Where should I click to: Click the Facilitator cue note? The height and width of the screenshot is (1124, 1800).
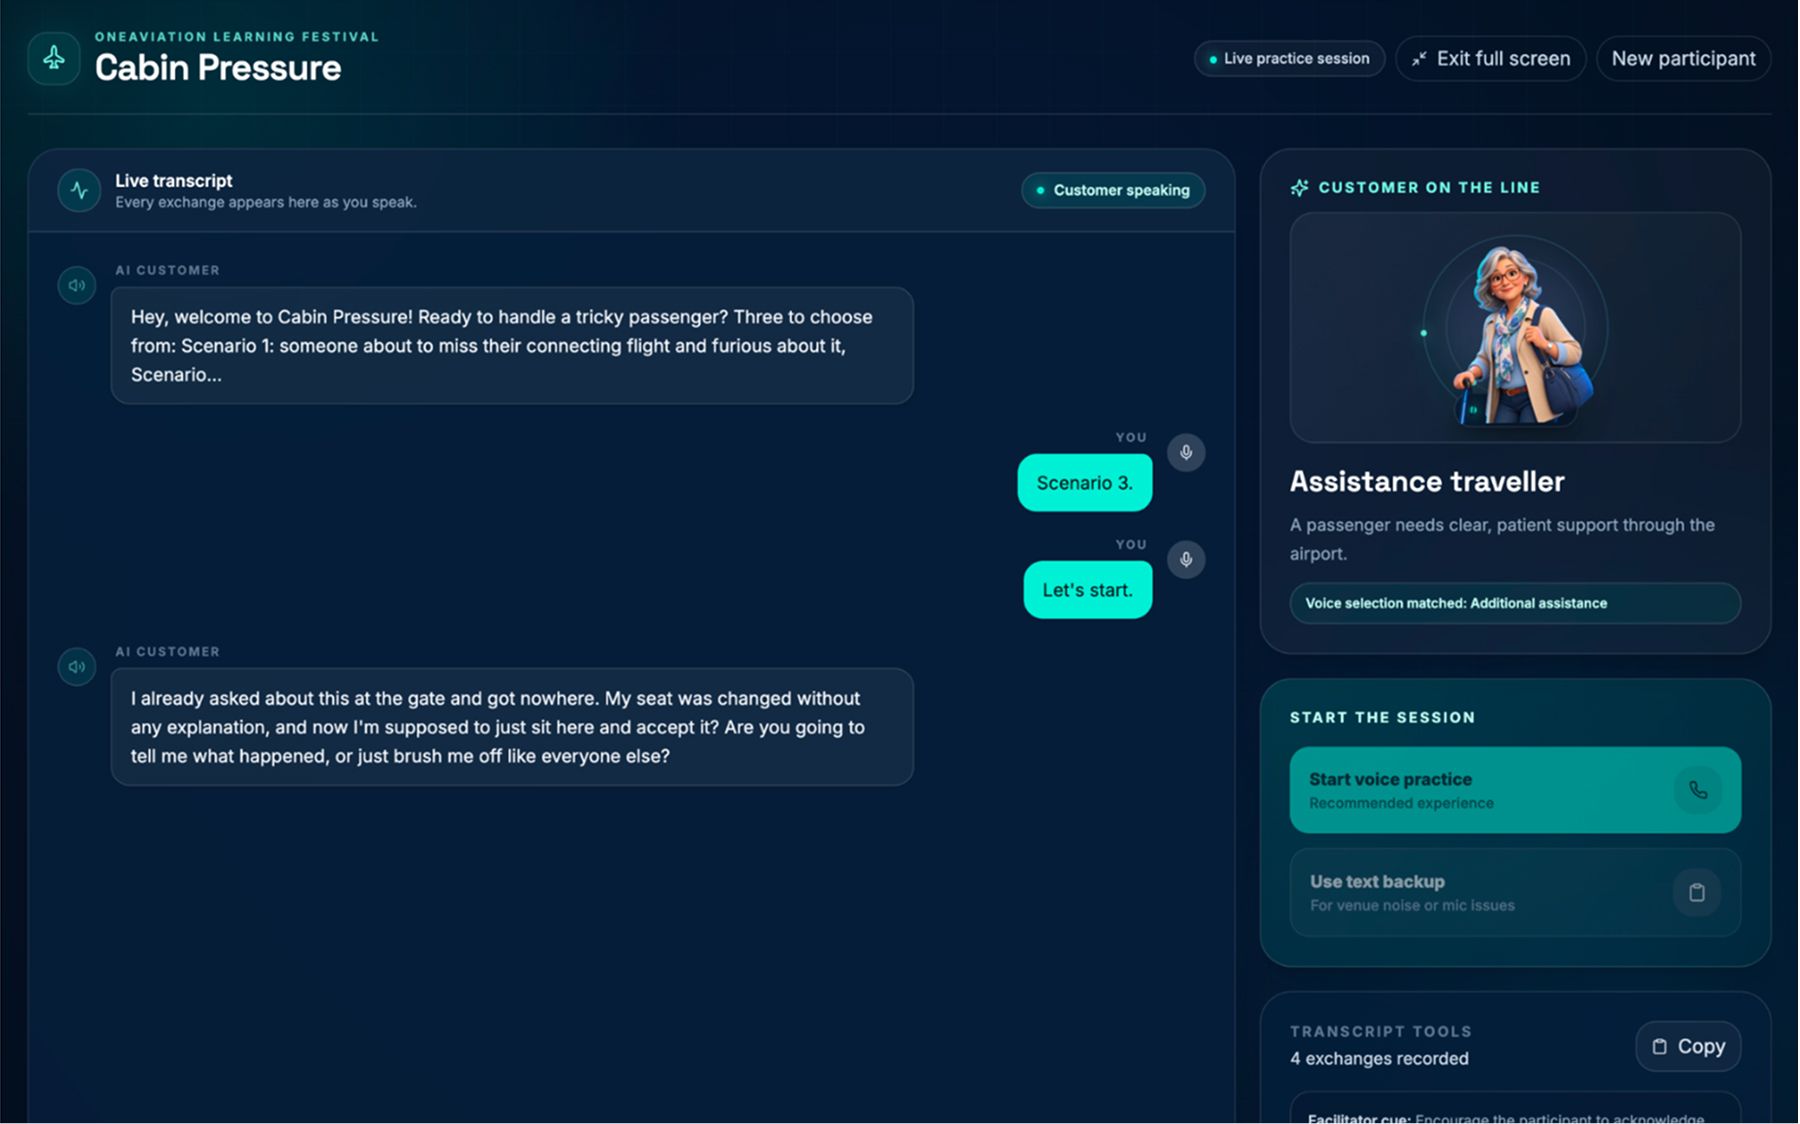click(x=1515, y=1112)
